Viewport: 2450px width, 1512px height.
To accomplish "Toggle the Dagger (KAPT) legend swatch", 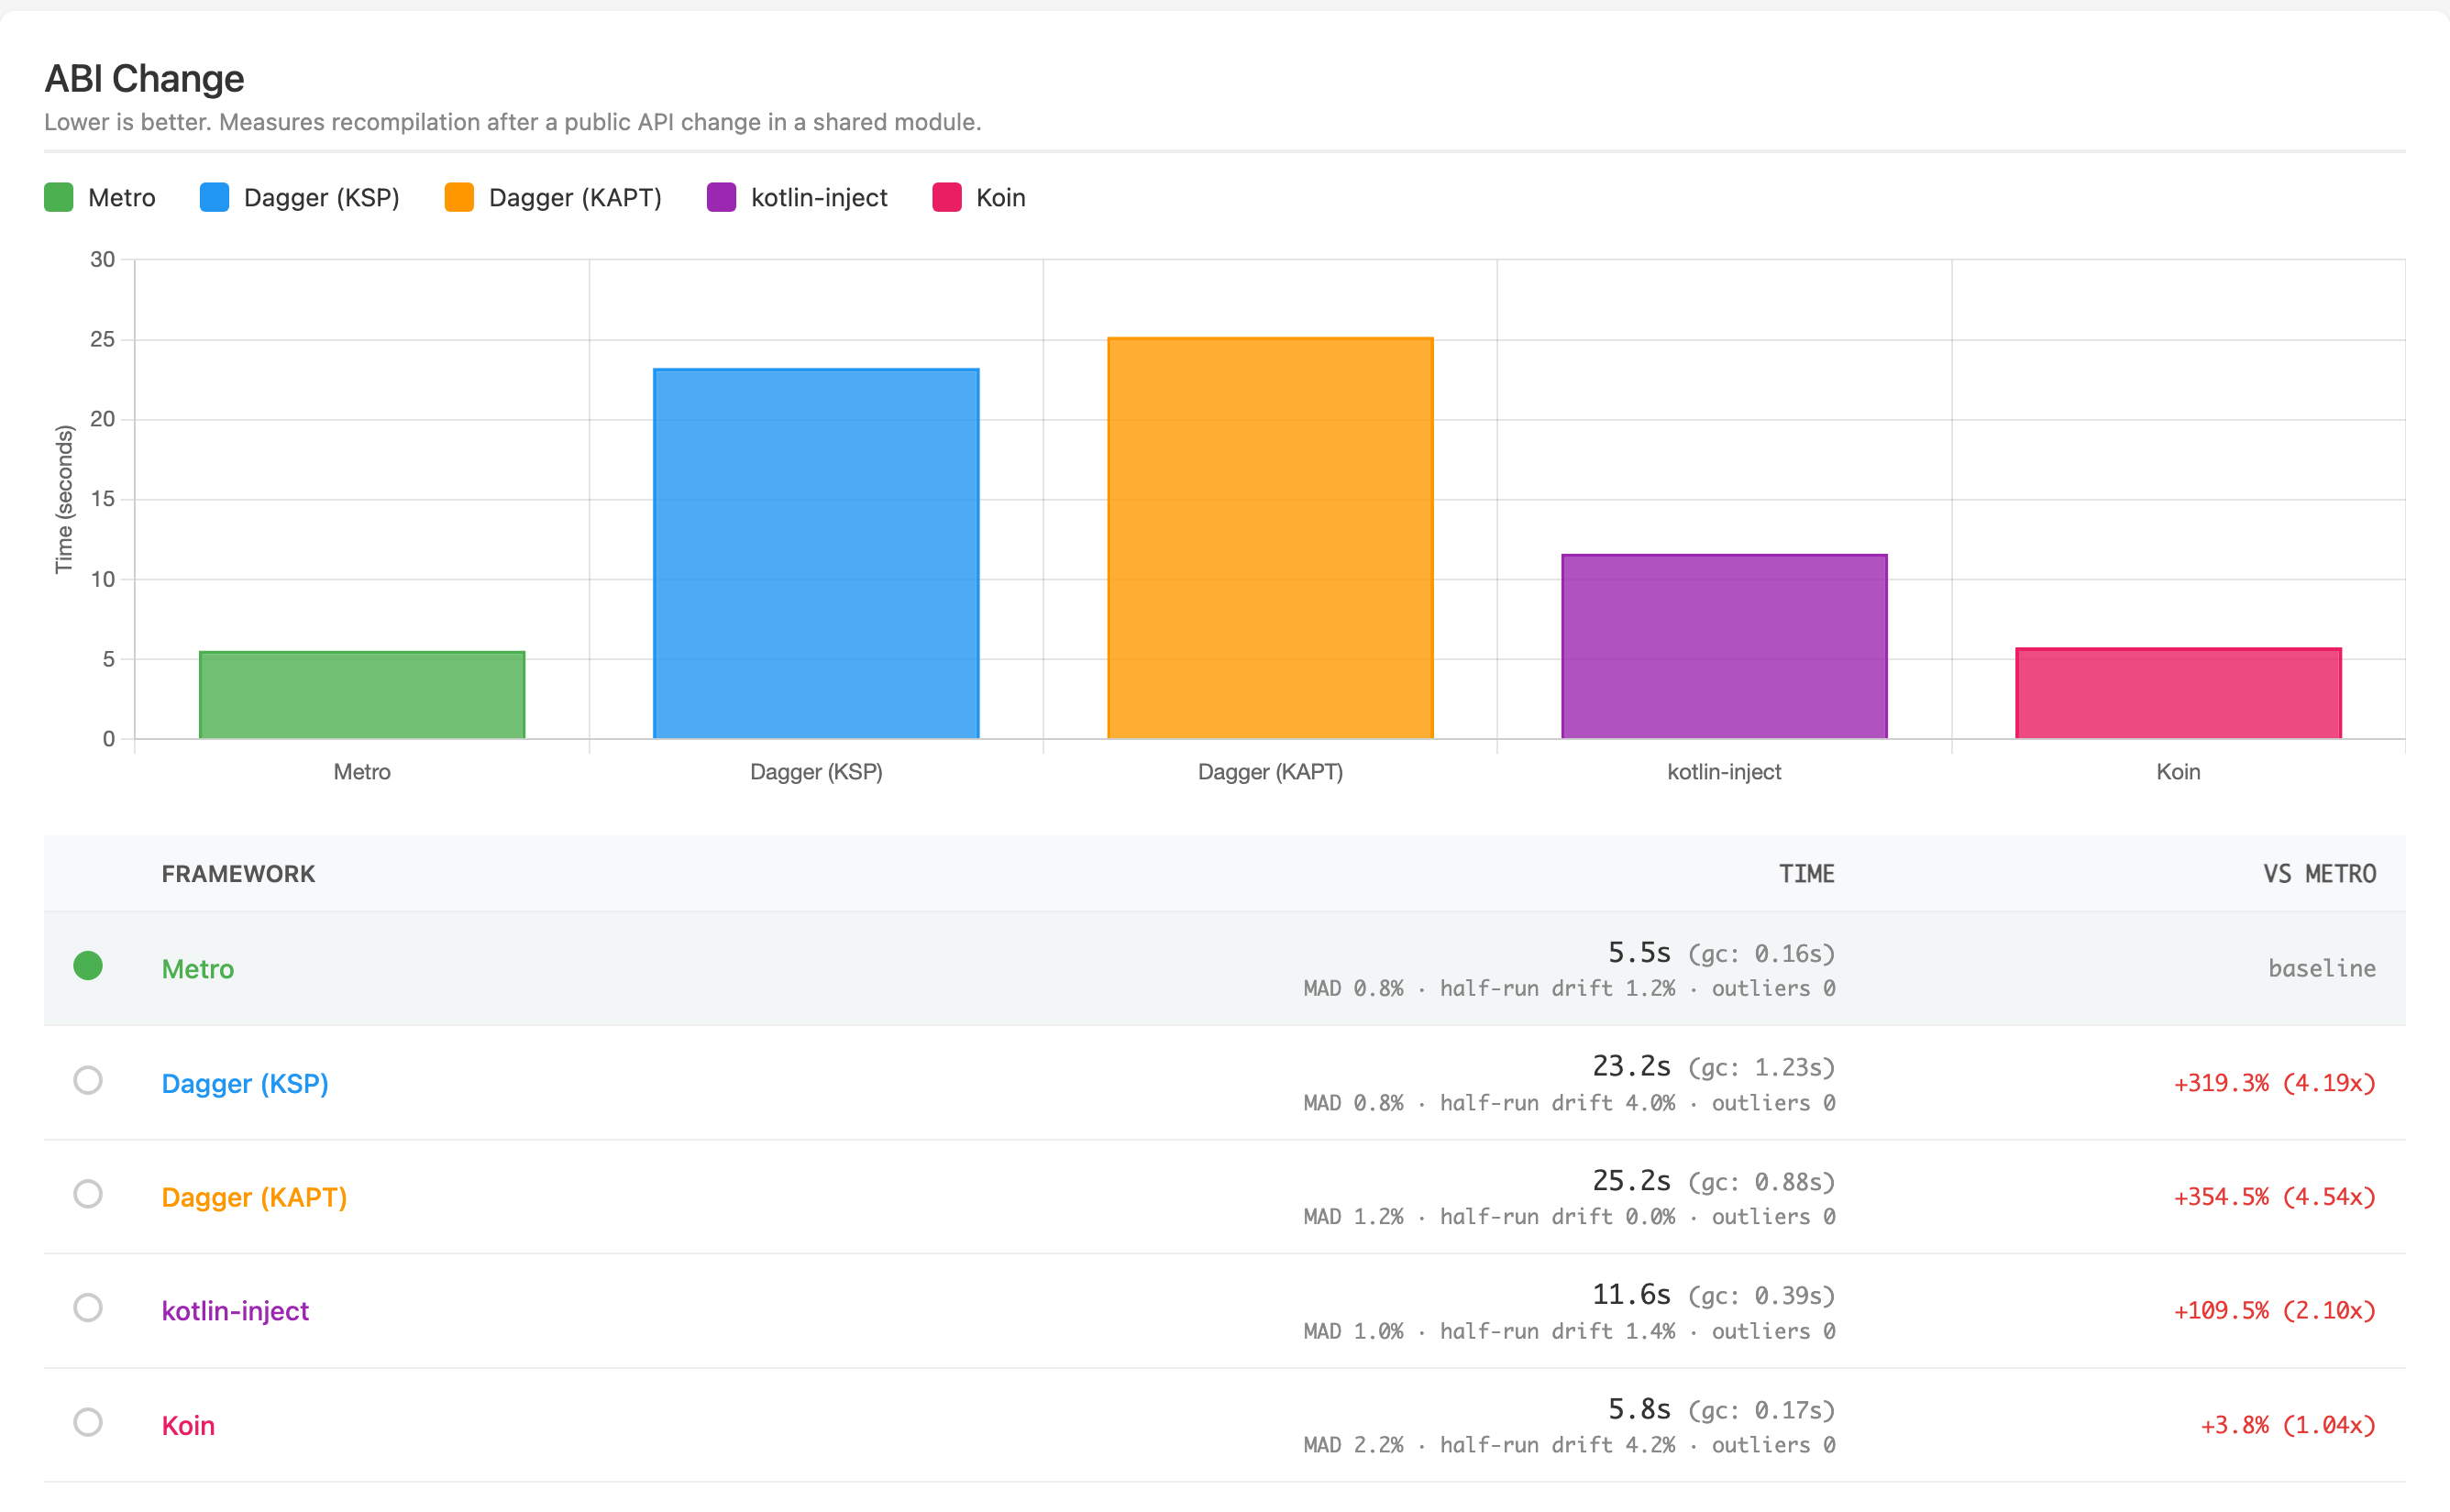I will [x=459, y=197].
